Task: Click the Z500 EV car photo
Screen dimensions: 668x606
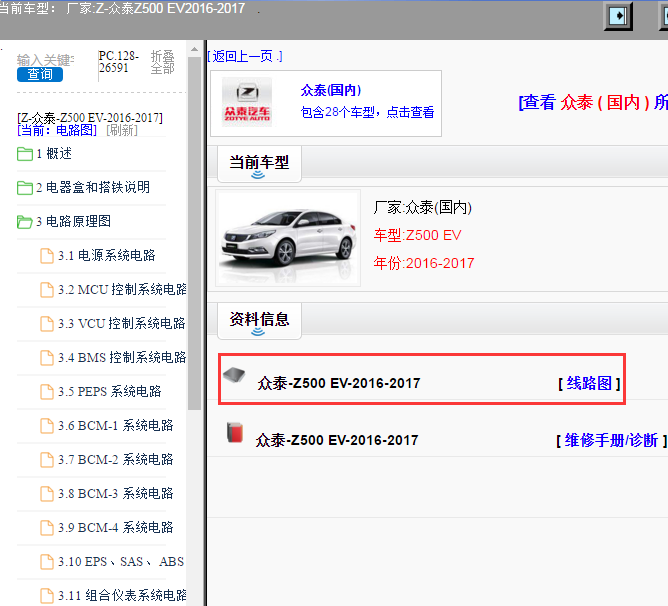Action: [x=288, y=238]
